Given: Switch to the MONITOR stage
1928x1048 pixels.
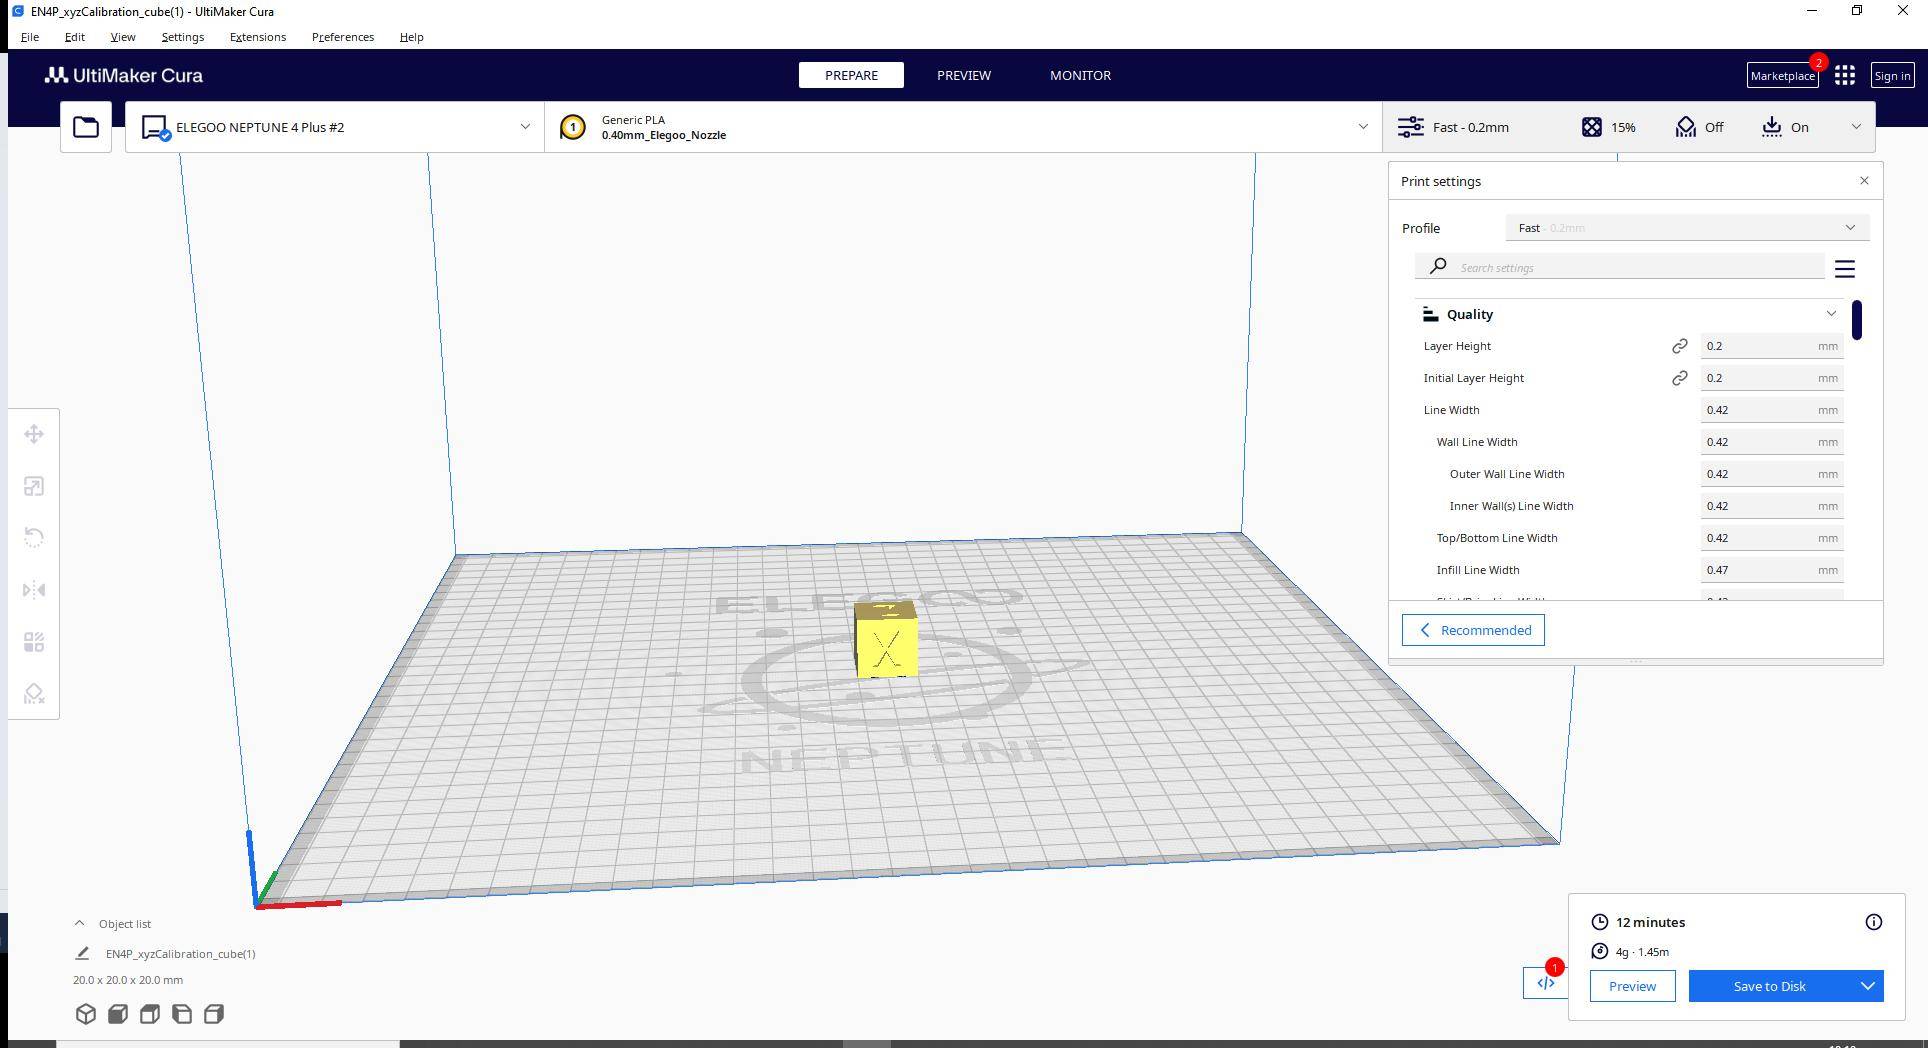Looking at the screenshot, I should (1080, 75).
